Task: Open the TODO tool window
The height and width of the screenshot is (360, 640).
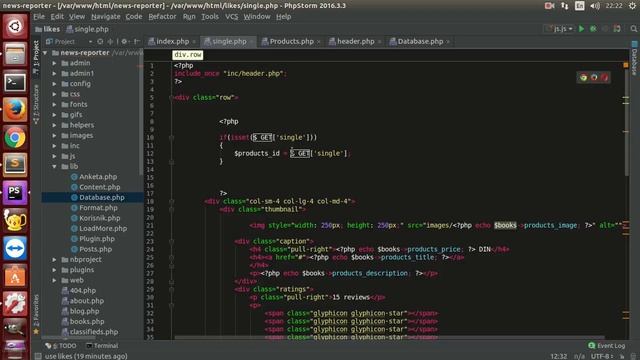Action: click(x=61, y=346)
